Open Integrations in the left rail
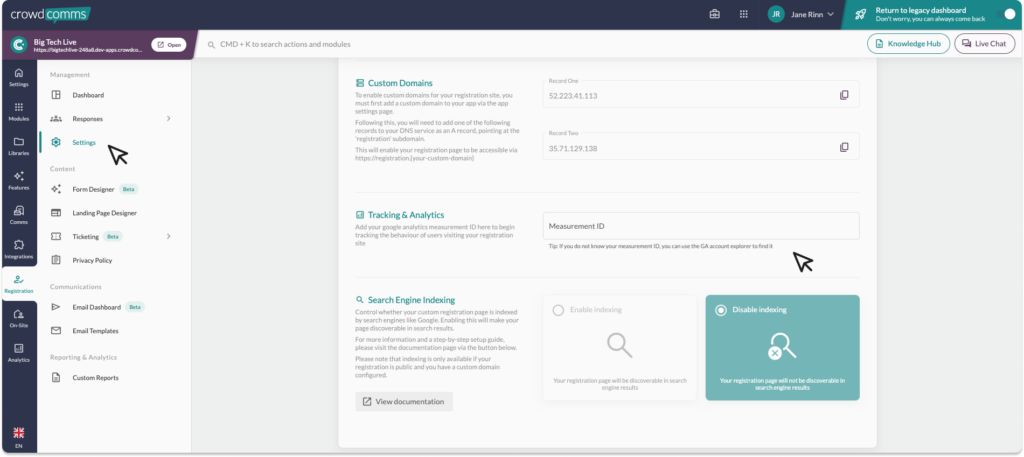The width and height of the screenshot is (1024, 457). (x=18, y=249)
